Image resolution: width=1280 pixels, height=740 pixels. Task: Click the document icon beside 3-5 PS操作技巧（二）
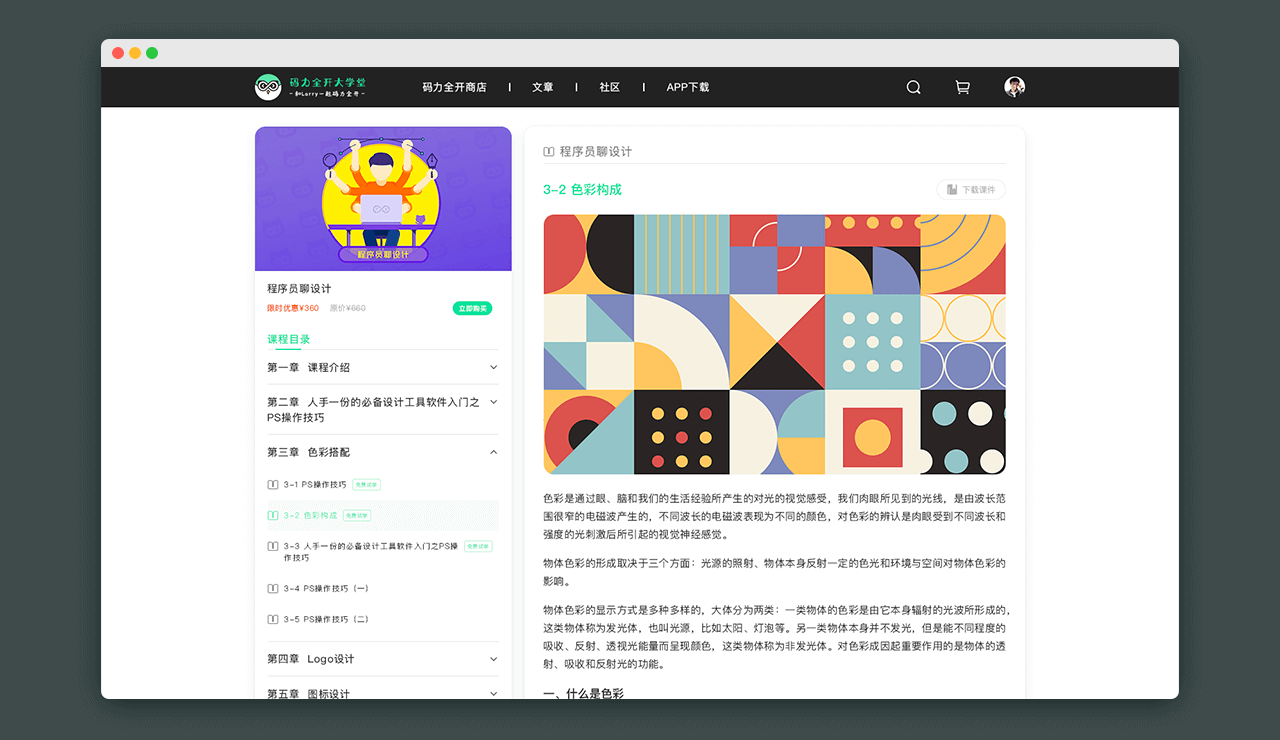(273, 620)
